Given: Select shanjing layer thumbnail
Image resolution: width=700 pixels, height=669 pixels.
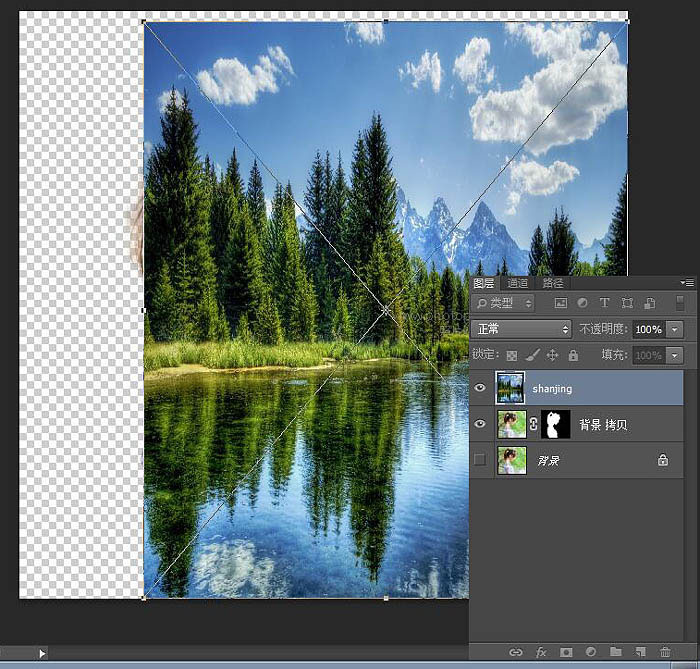Looking at the screenshot, I should point(510,387).
